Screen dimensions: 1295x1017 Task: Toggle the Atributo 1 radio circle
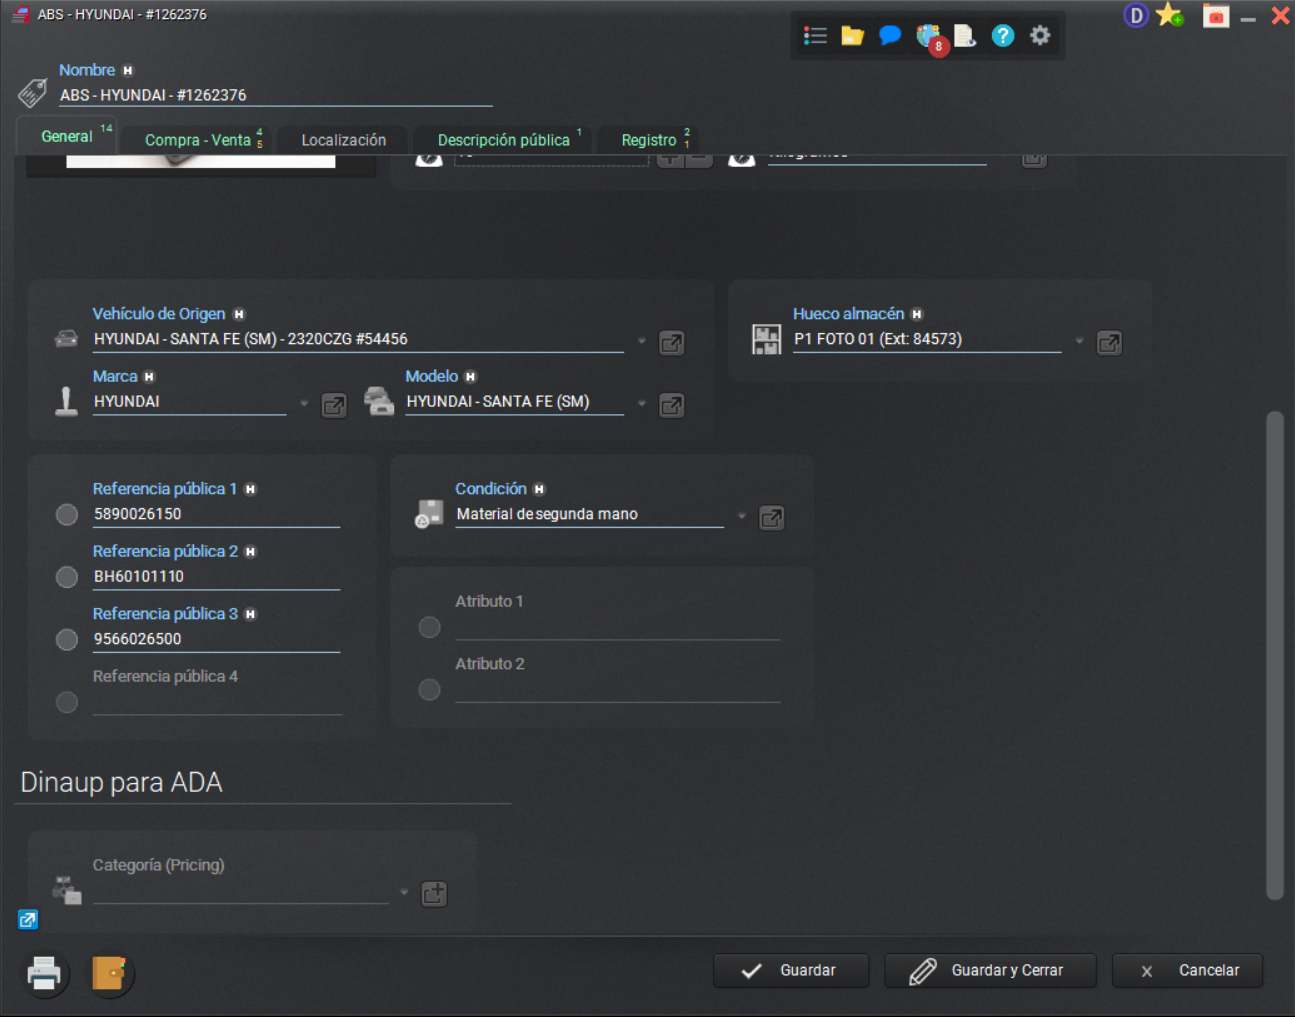point(430,627)
